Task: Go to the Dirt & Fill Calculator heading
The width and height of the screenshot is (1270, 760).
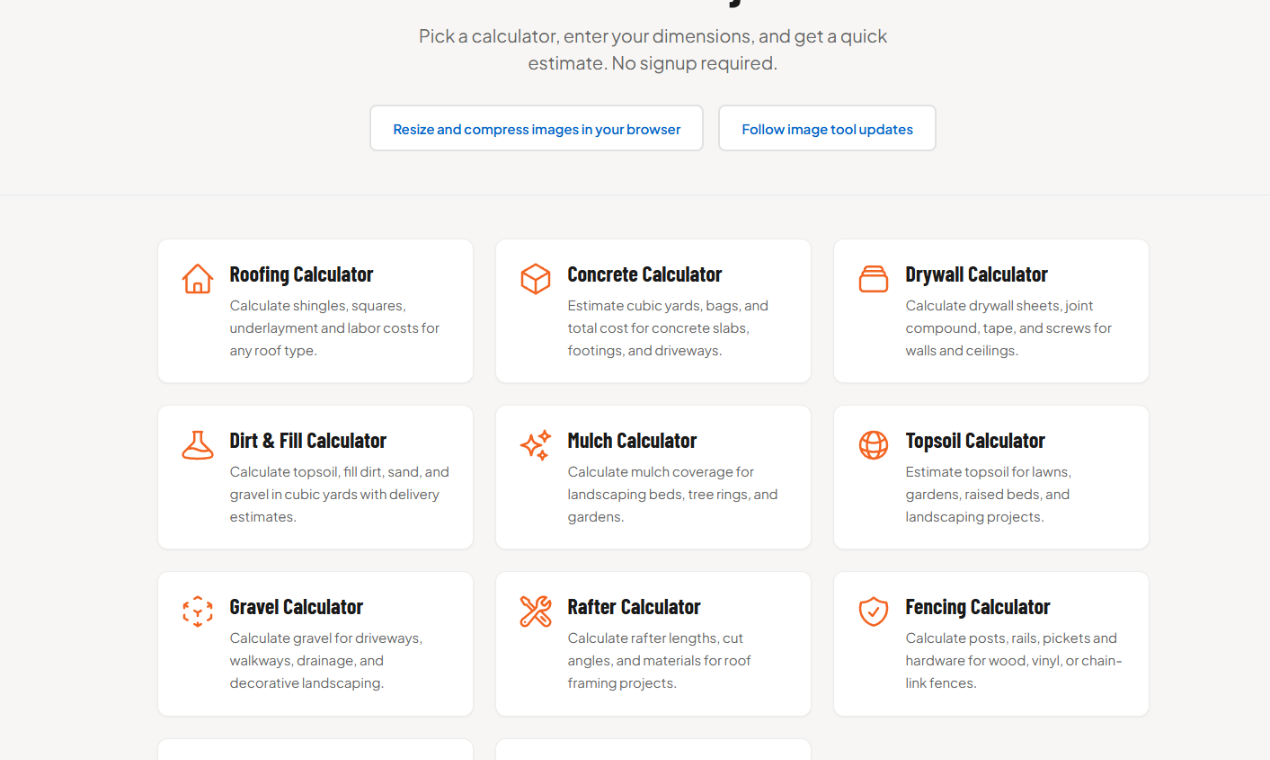Action: coord(307,440)
